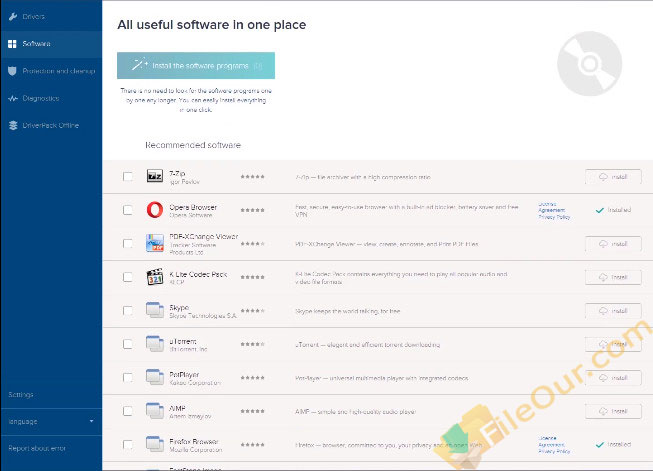Check the Opera Browser checkbox
The height and width of the screenshot is (471, 653).
tap(128, 210)
